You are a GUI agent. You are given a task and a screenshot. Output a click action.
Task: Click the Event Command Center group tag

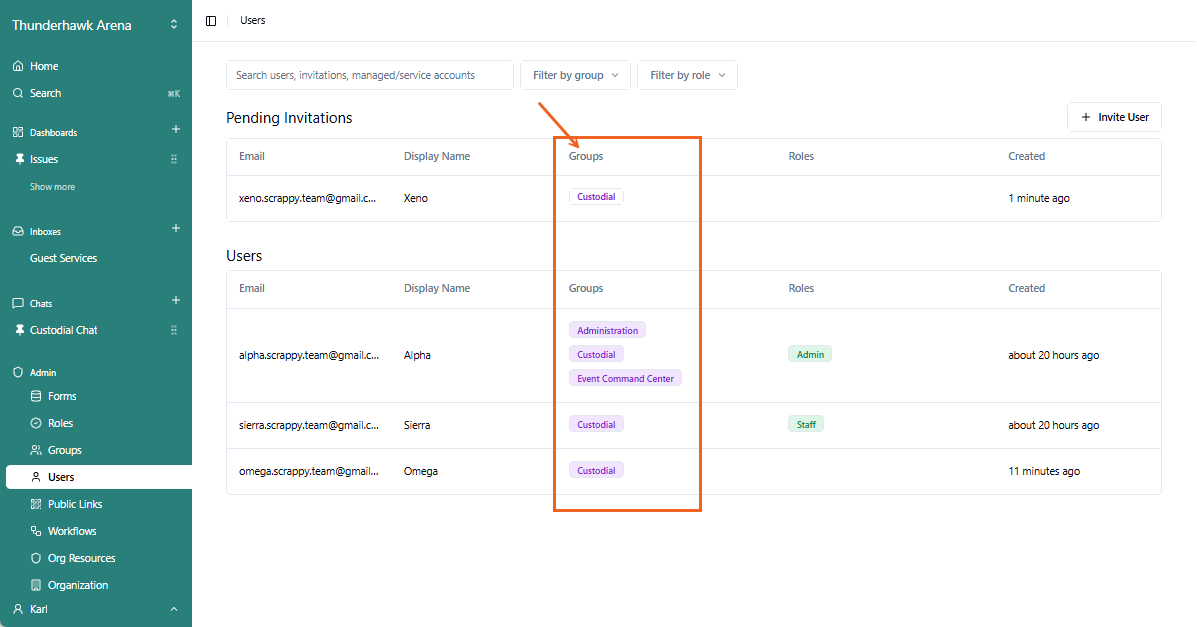[x=625, y=378]
